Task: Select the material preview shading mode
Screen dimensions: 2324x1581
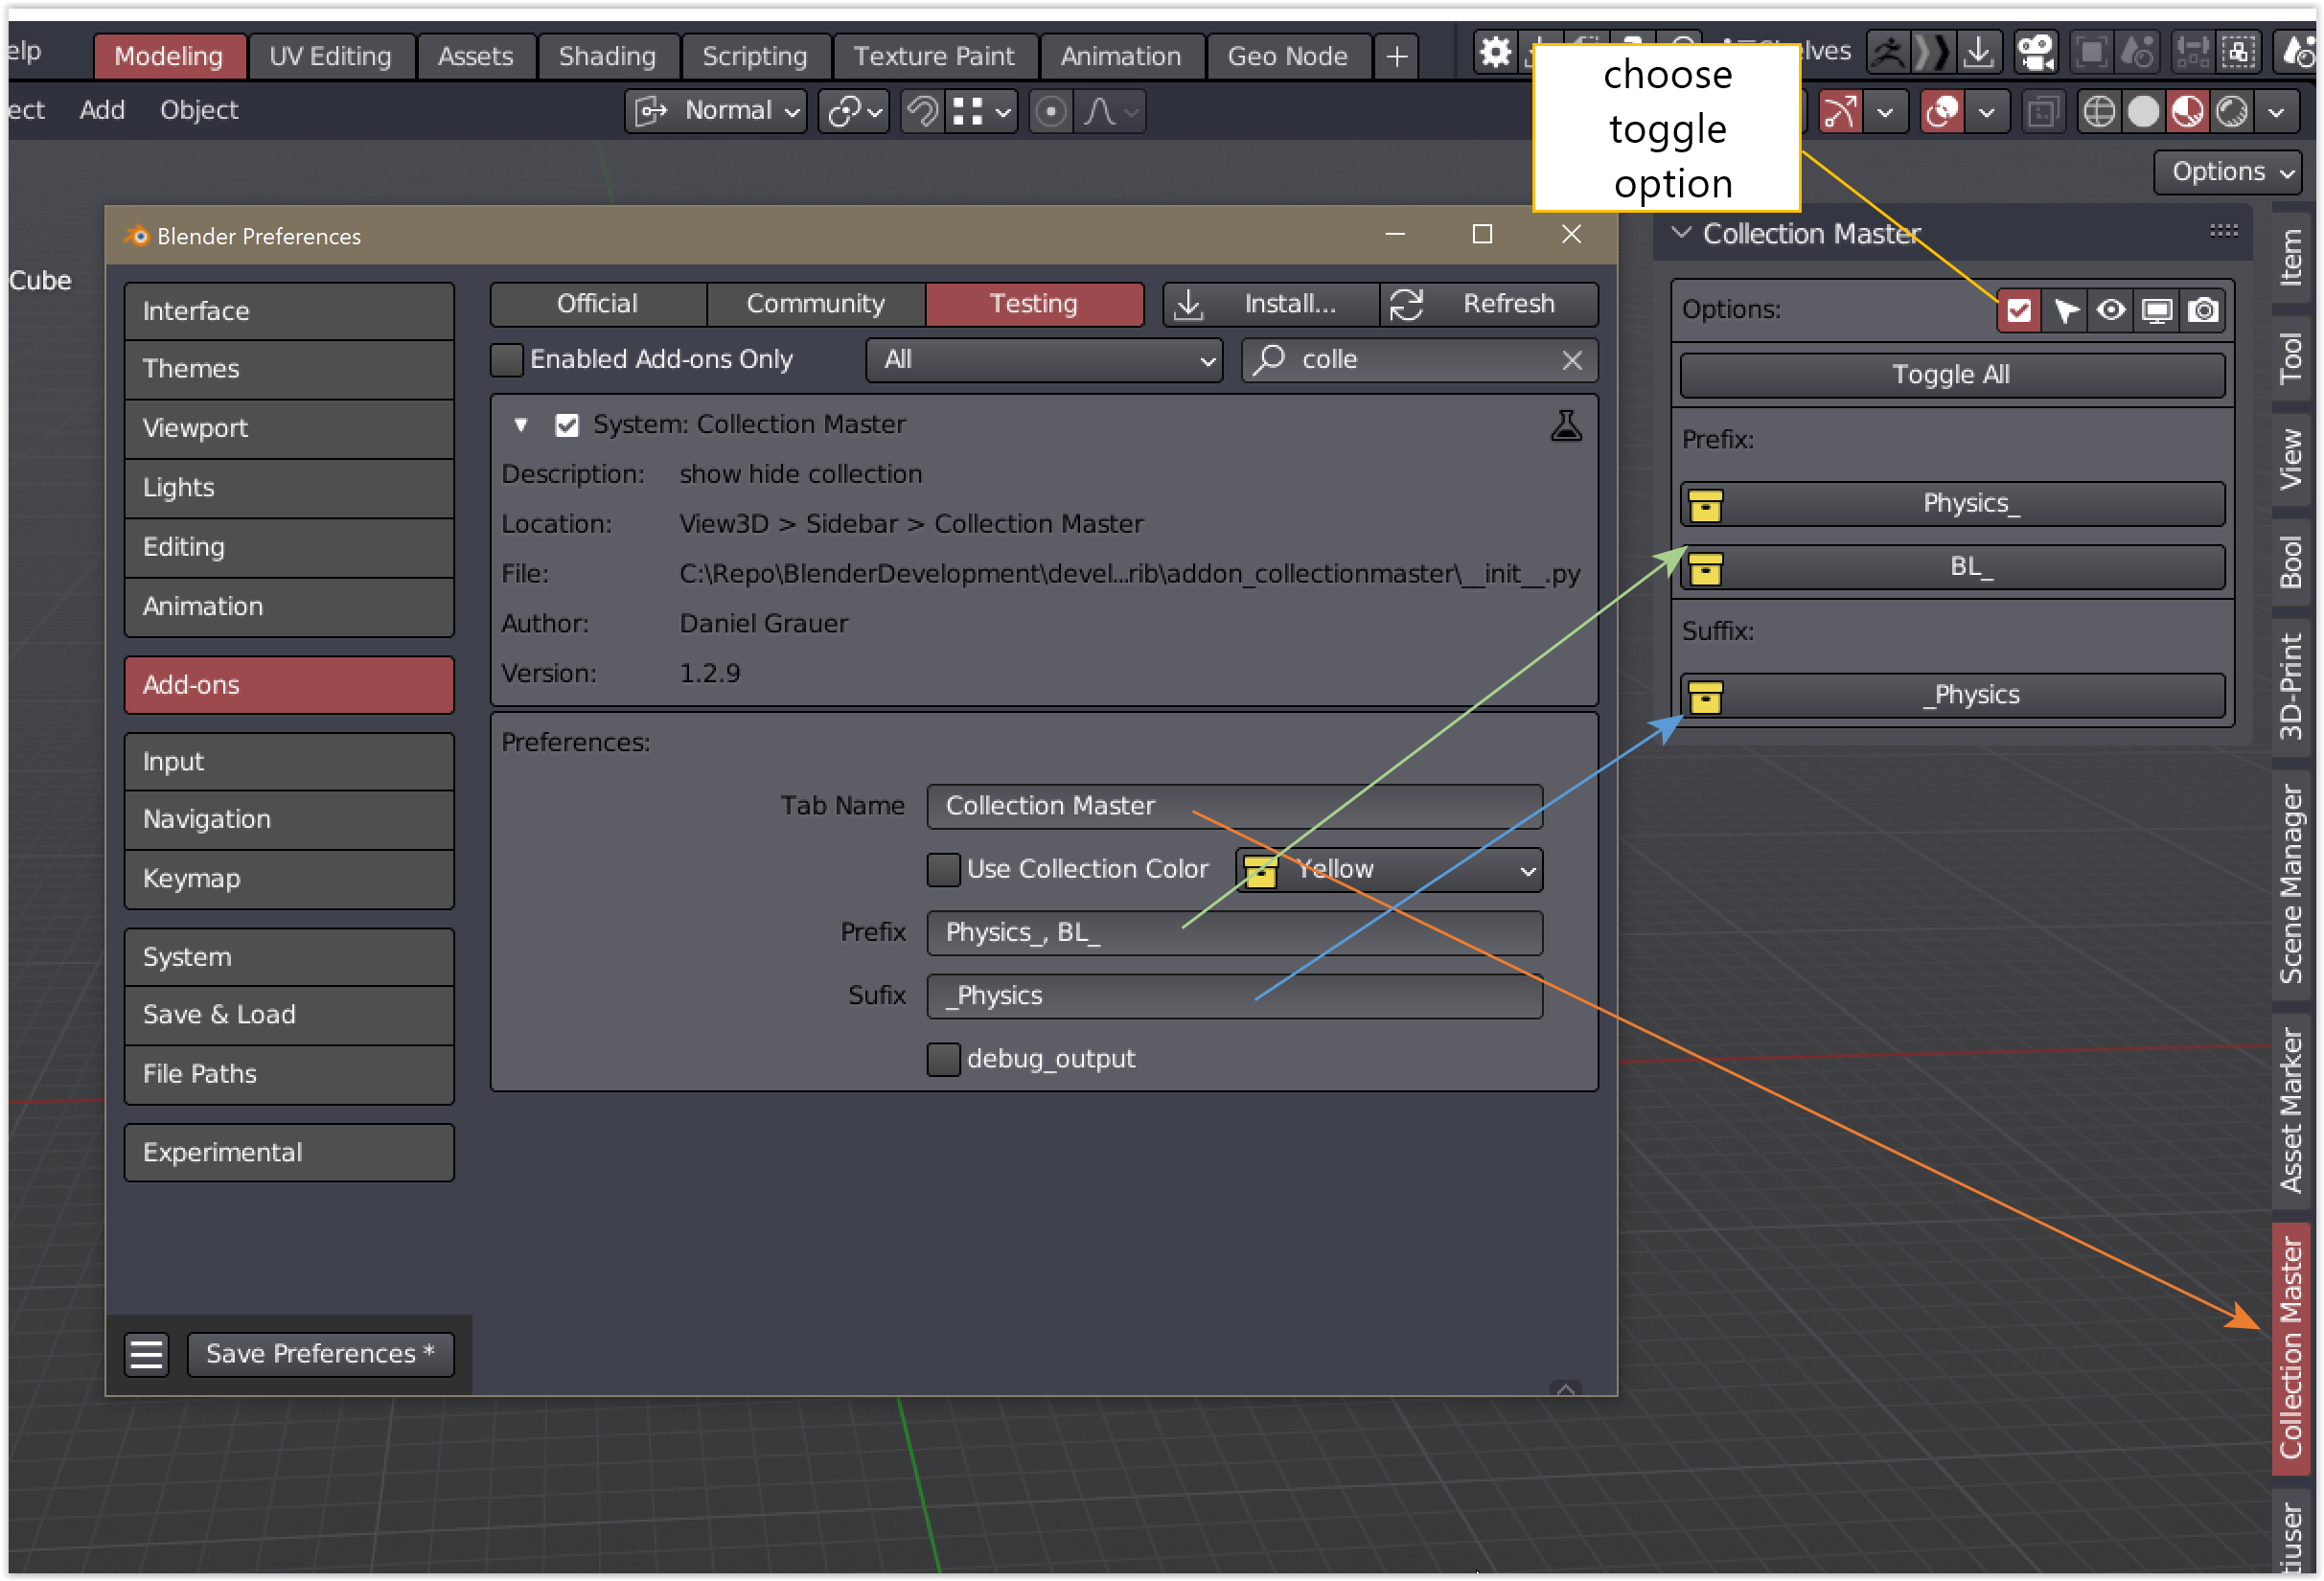Action: (x=2188, y=111)
